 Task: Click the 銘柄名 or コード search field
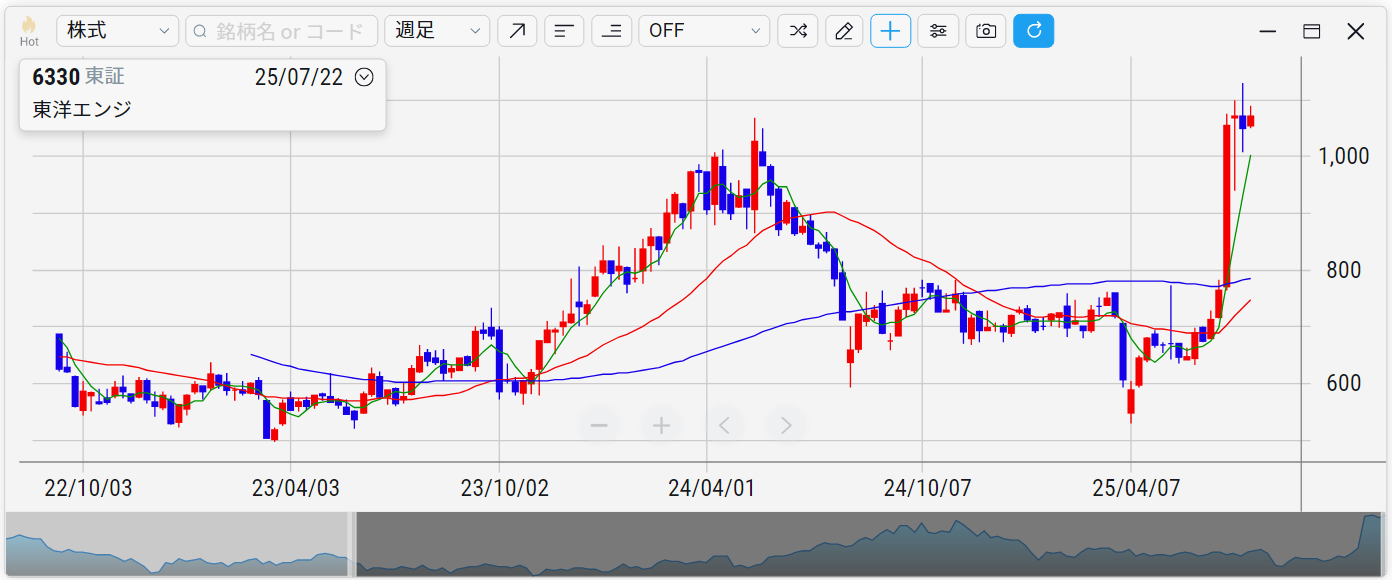pyautogui.click(x=282, y=31)
